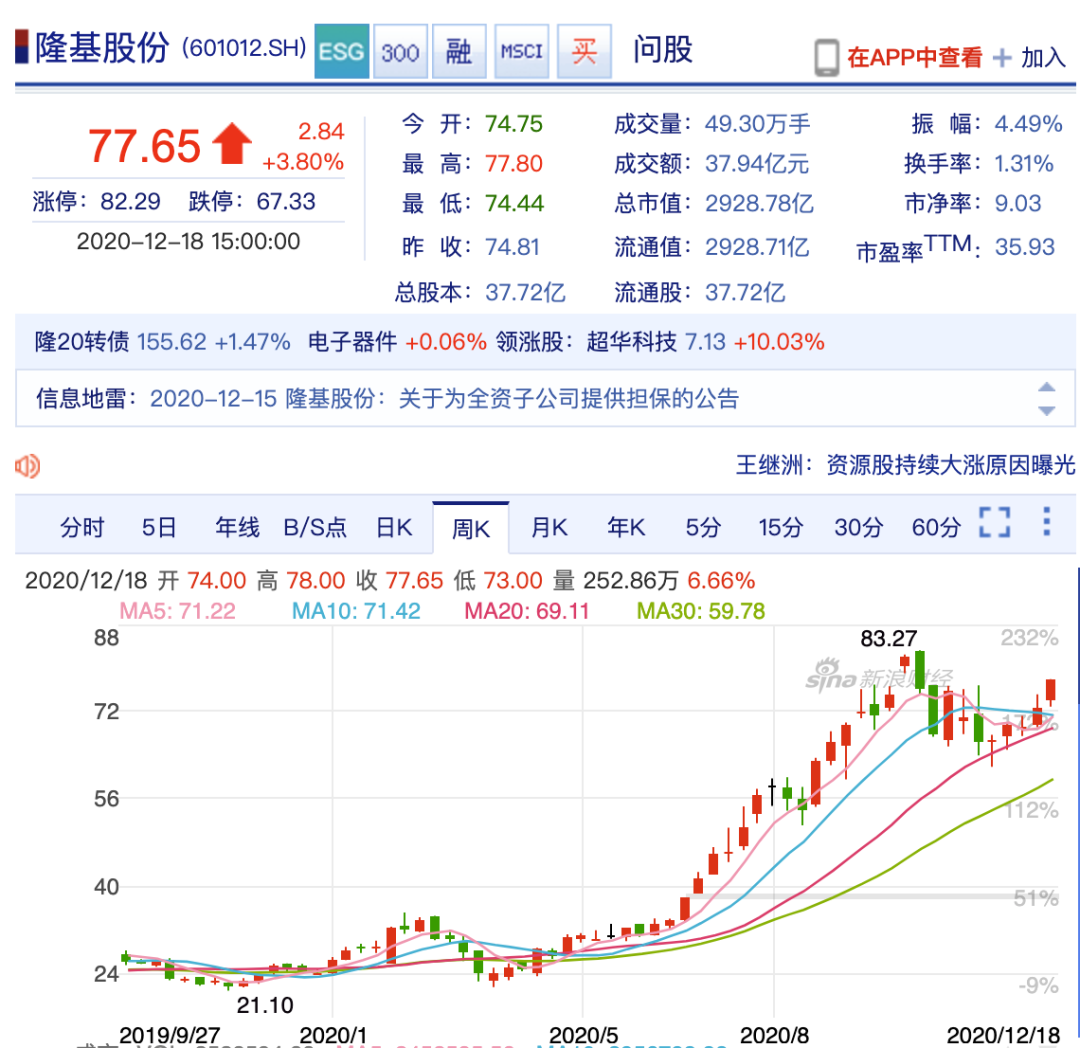Click the MA5: 71.22 indicator label
The width and height of the screenshot is (1080, 1048).
tap(178, 611)
